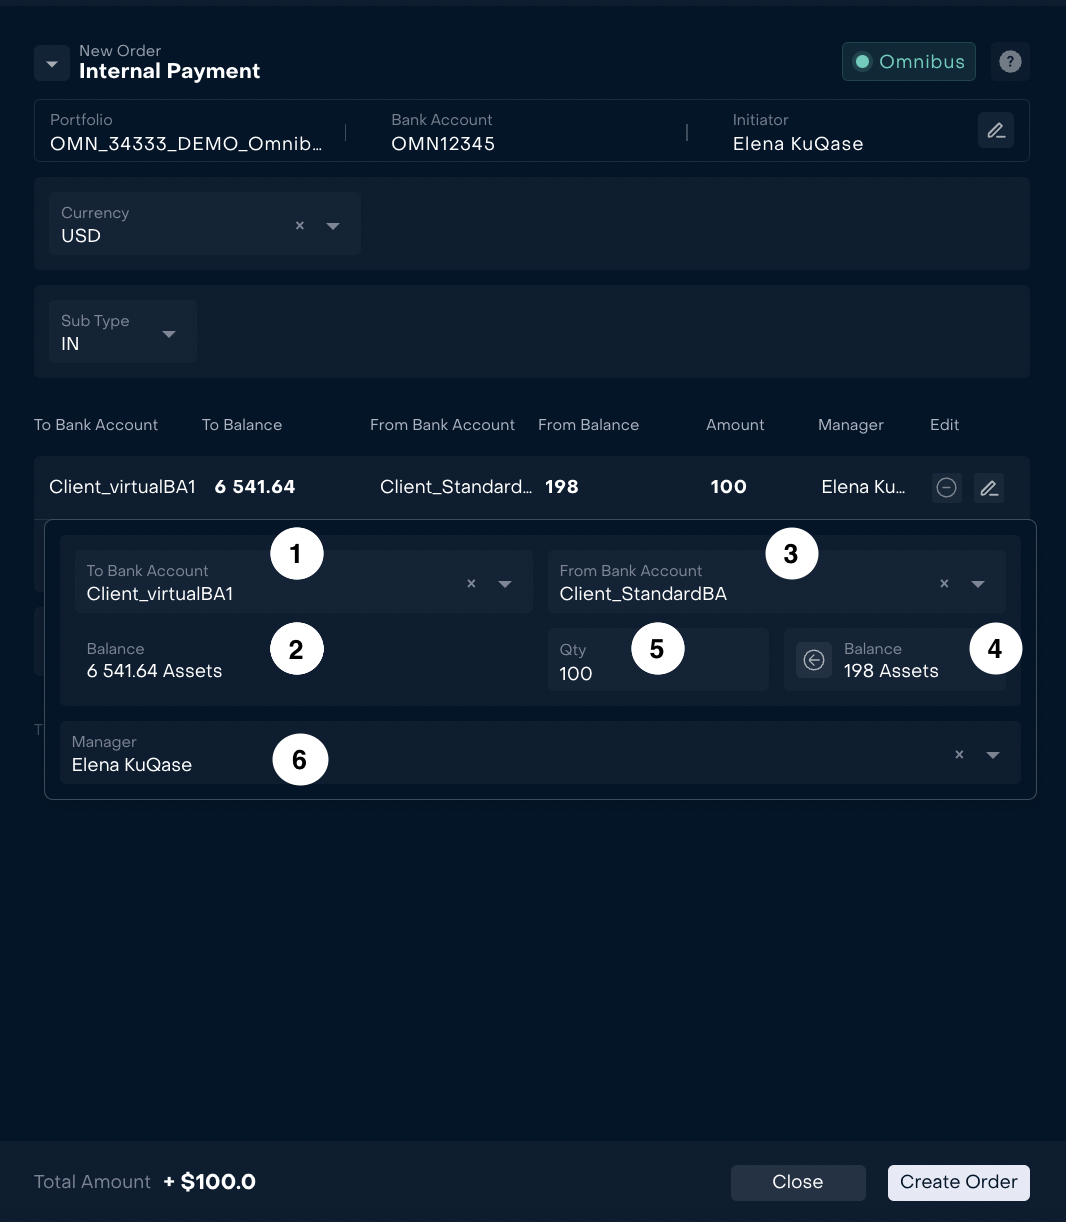Toggle the Omnibus mode button
The height and width of the screenshot is (1222, 1066).
[x=908, y=62]
